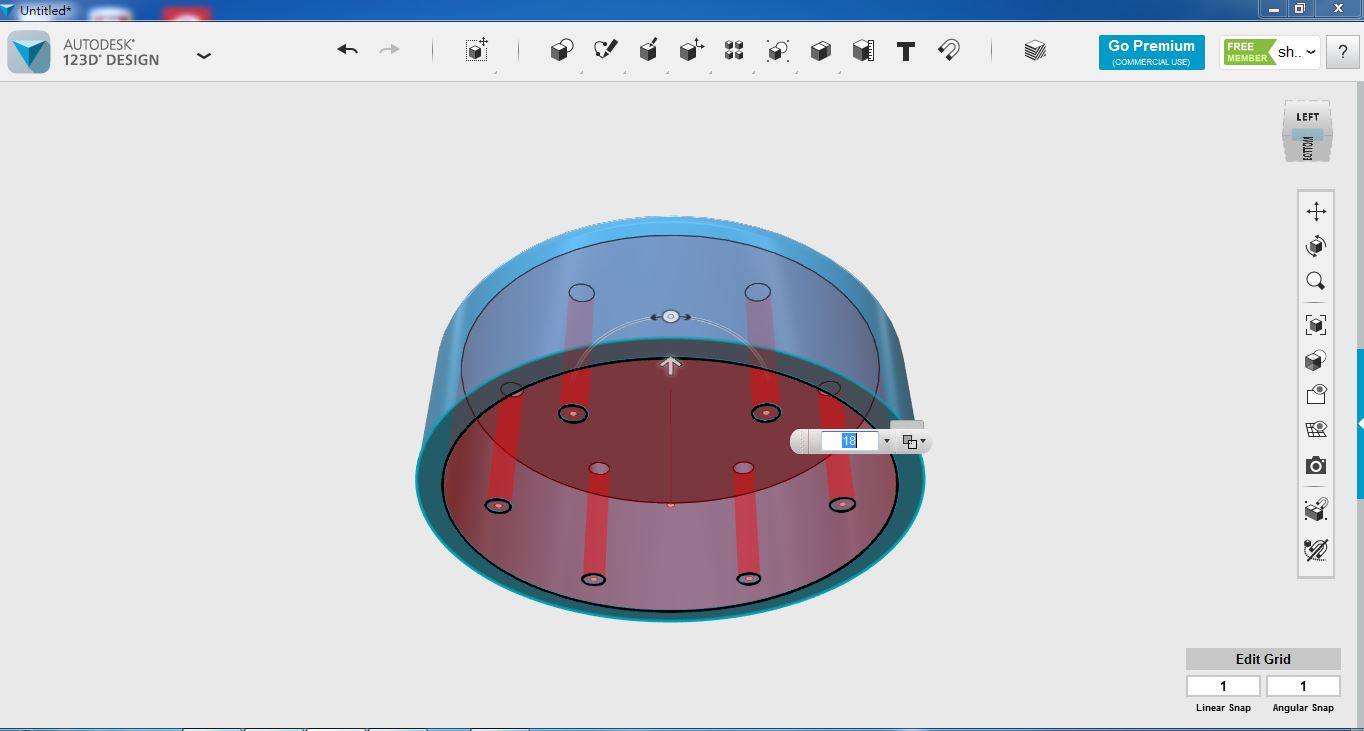The height and width of the screenshot is (731, 1364).
Task: Open the Primitives menu
Action: click(x=562, y=50)
